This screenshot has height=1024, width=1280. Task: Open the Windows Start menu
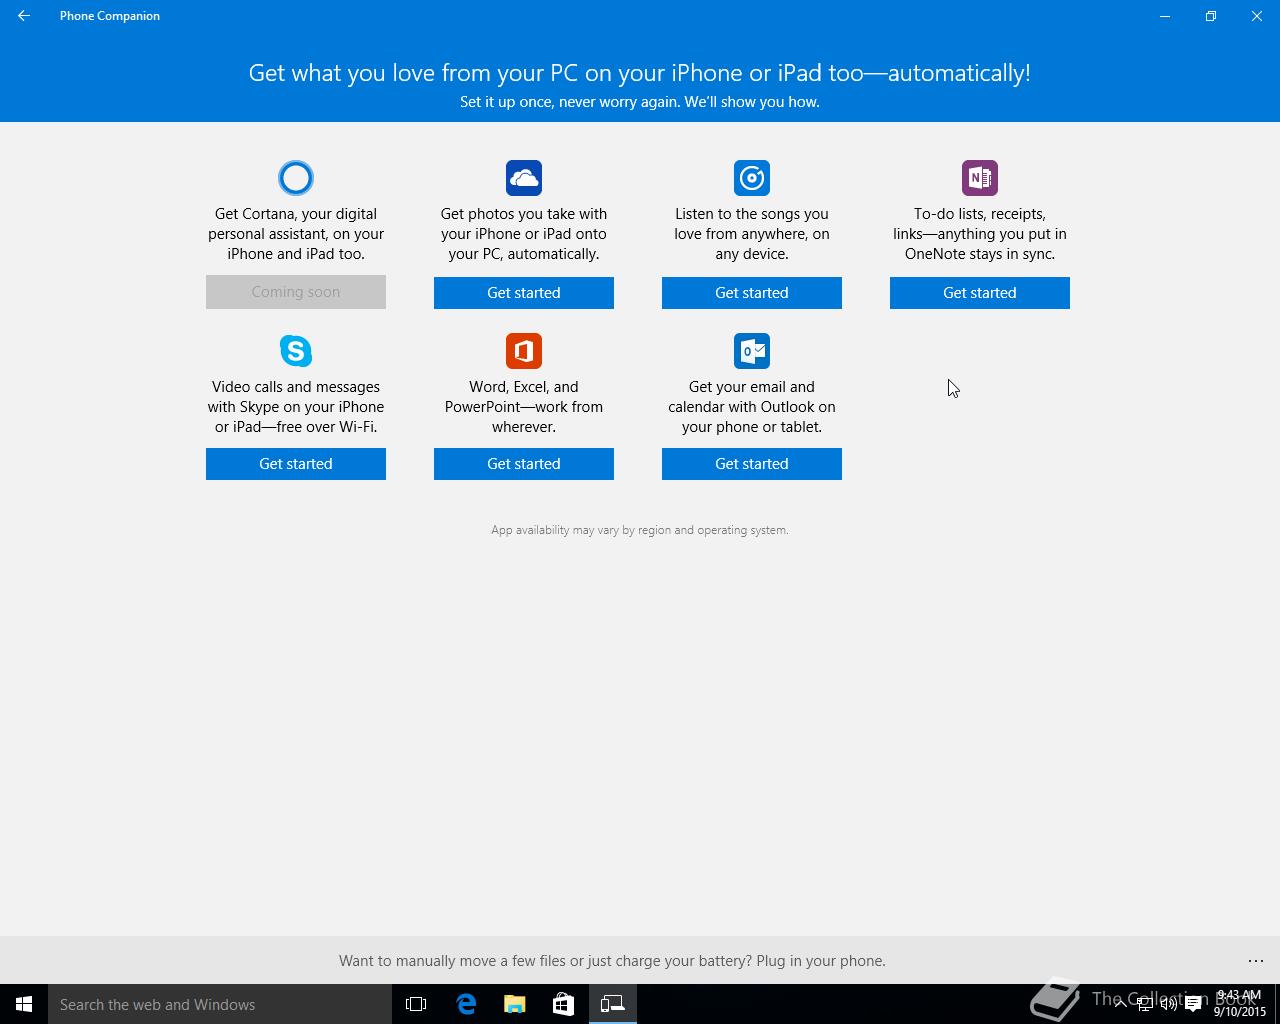[x=24, y=1004]
